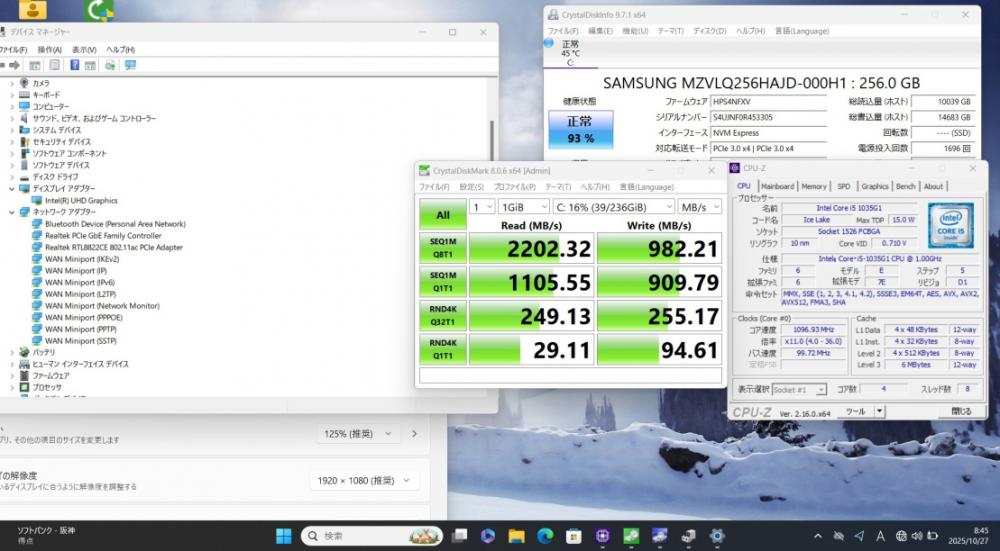Click the chevron beside the 125% scale dropdown
The image size is (1000, 551).
click(415, 434)
